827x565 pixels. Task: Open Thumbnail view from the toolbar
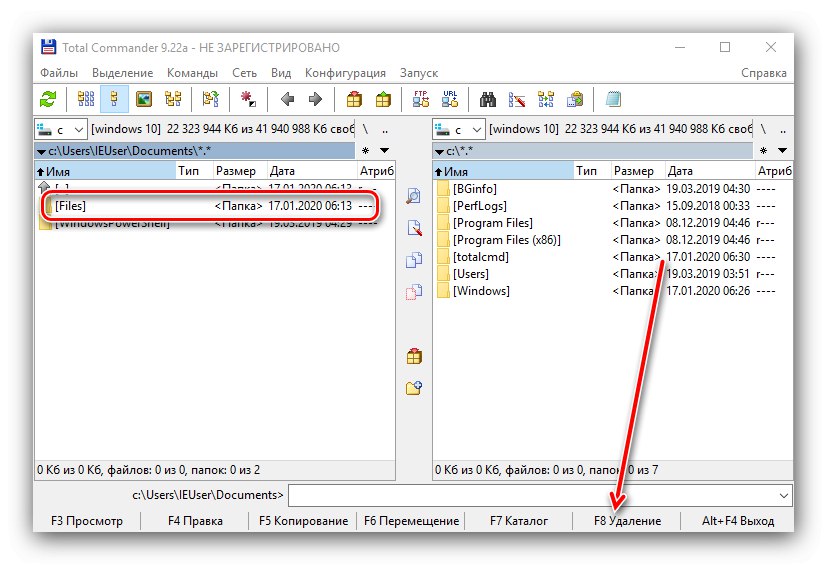pyautogui.click(x=144, y=99)
